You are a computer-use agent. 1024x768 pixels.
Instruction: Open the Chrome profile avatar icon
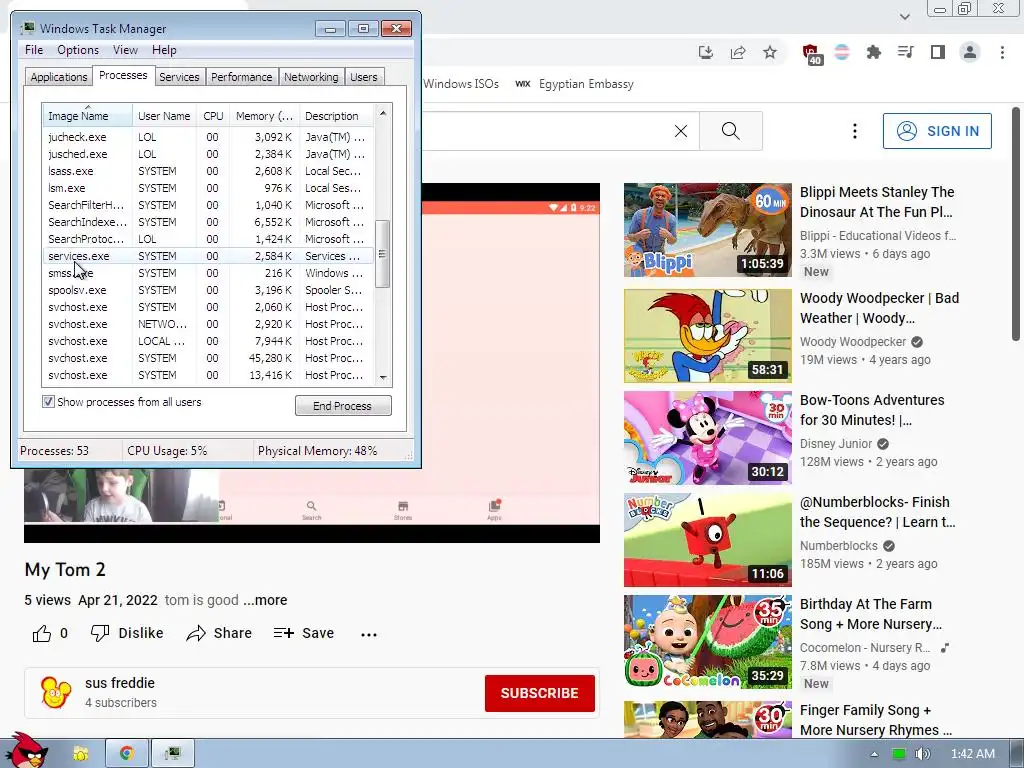970,52
